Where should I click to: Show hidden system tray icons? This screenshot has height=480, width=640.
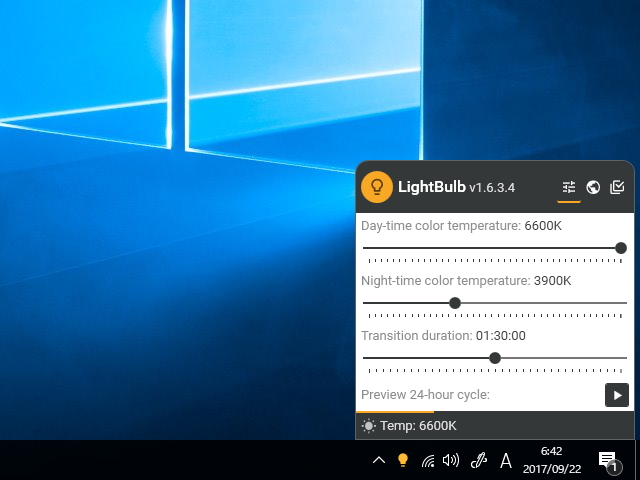379,460
